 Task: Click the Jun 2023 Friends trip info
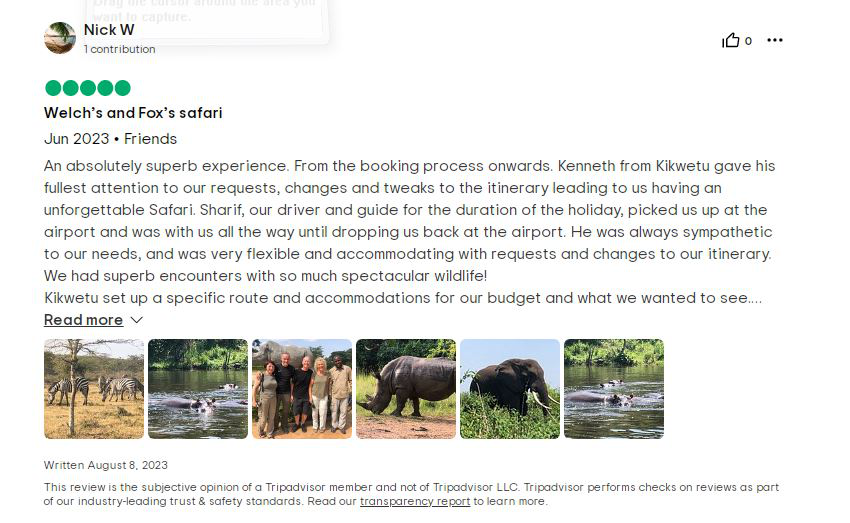click(111, 139)
